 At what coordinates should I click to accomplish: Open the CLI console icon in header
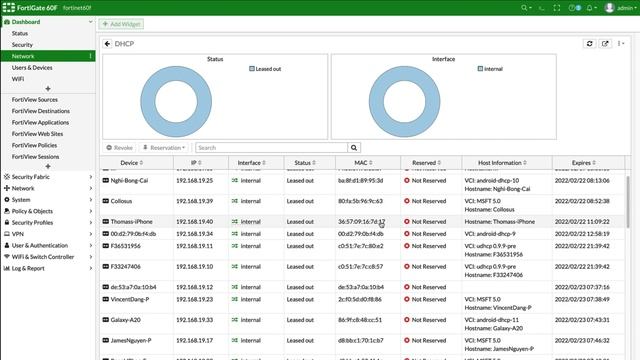[542, 8]
